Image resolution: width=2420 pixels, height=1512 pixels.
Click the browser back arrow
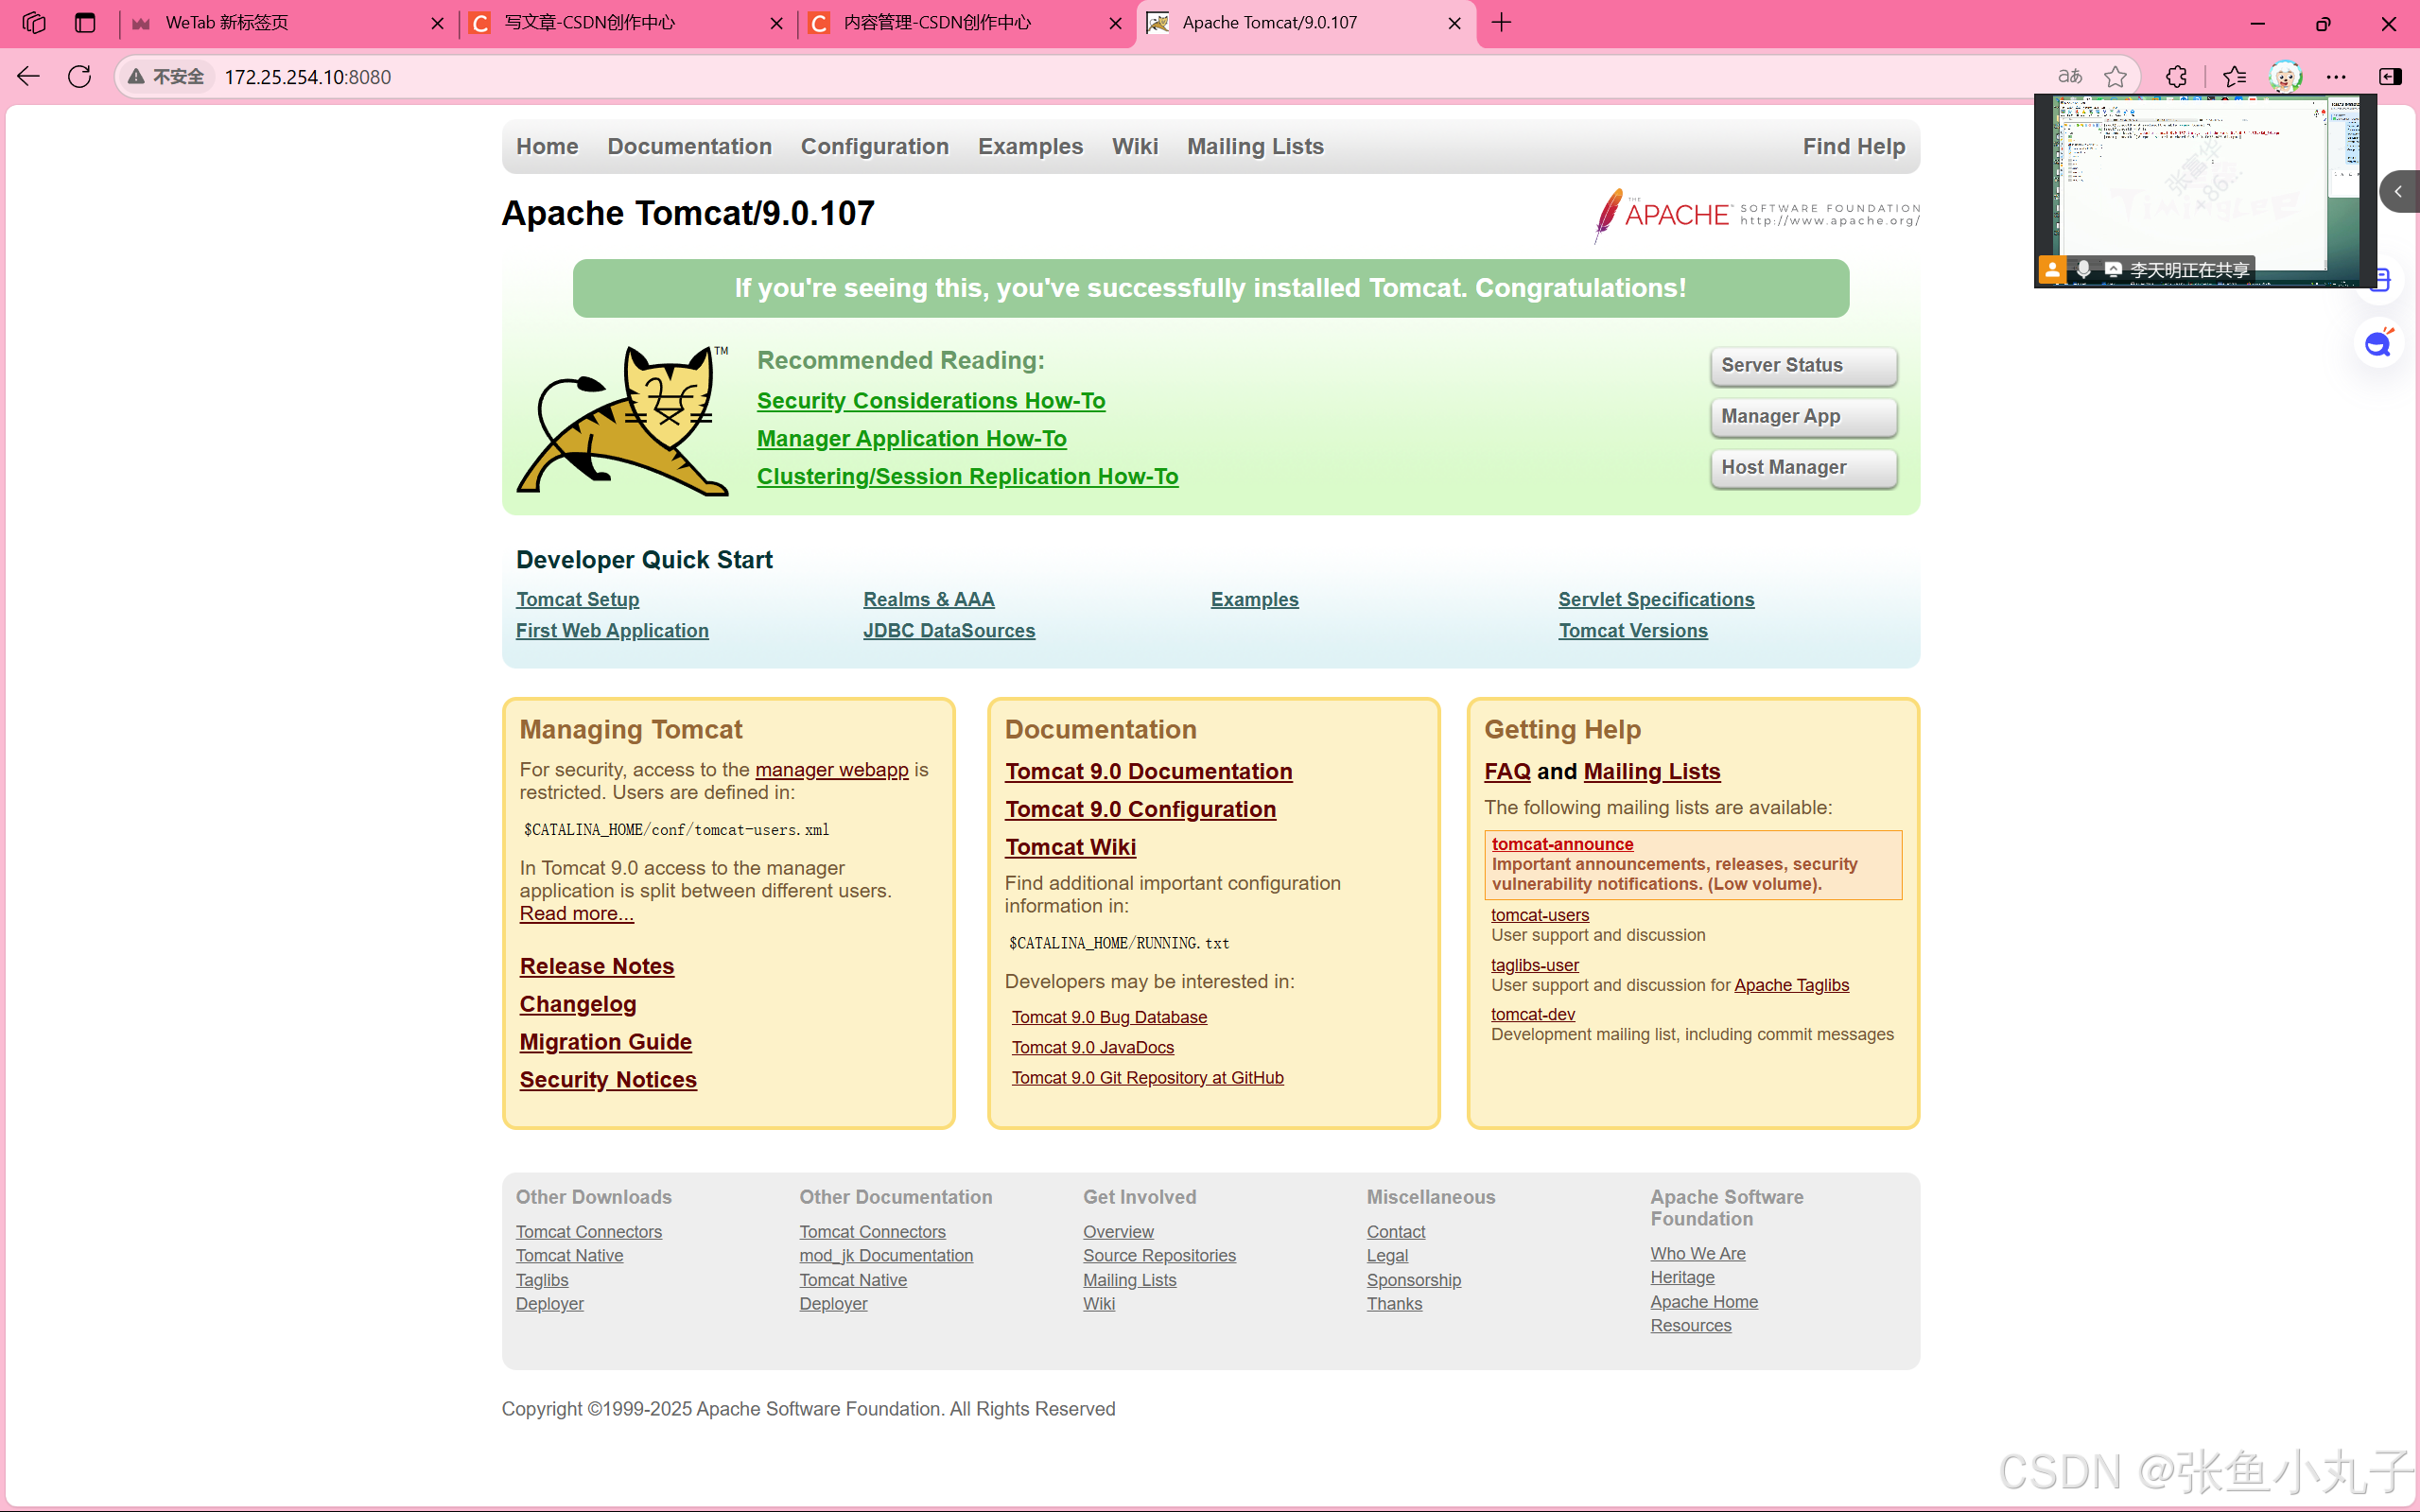28,77
